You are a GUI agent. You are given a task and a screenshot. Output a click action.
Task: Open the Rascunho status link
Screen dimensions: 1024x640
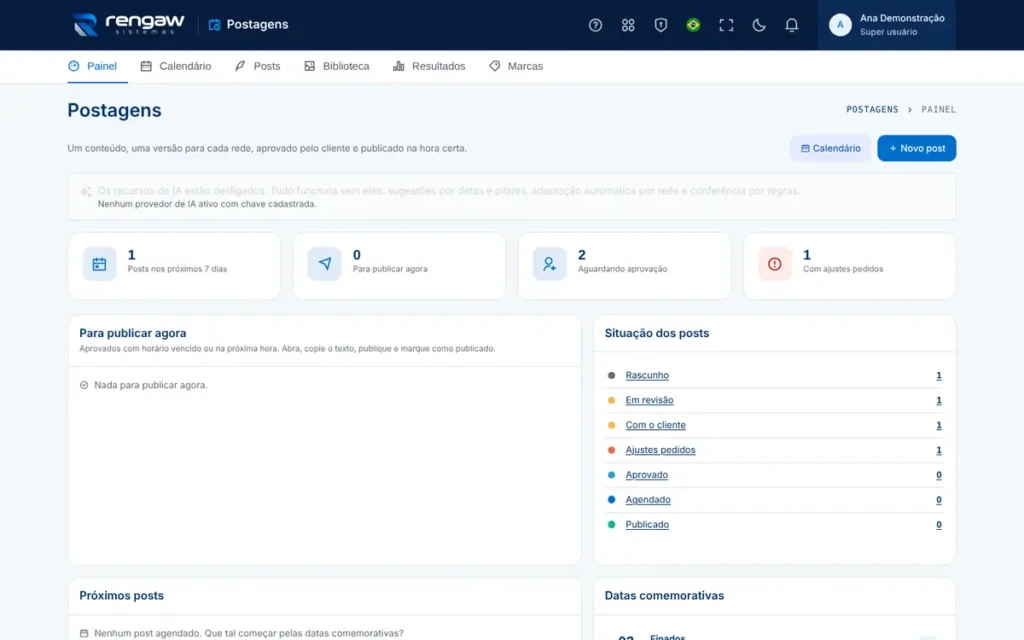coord(647,376)
